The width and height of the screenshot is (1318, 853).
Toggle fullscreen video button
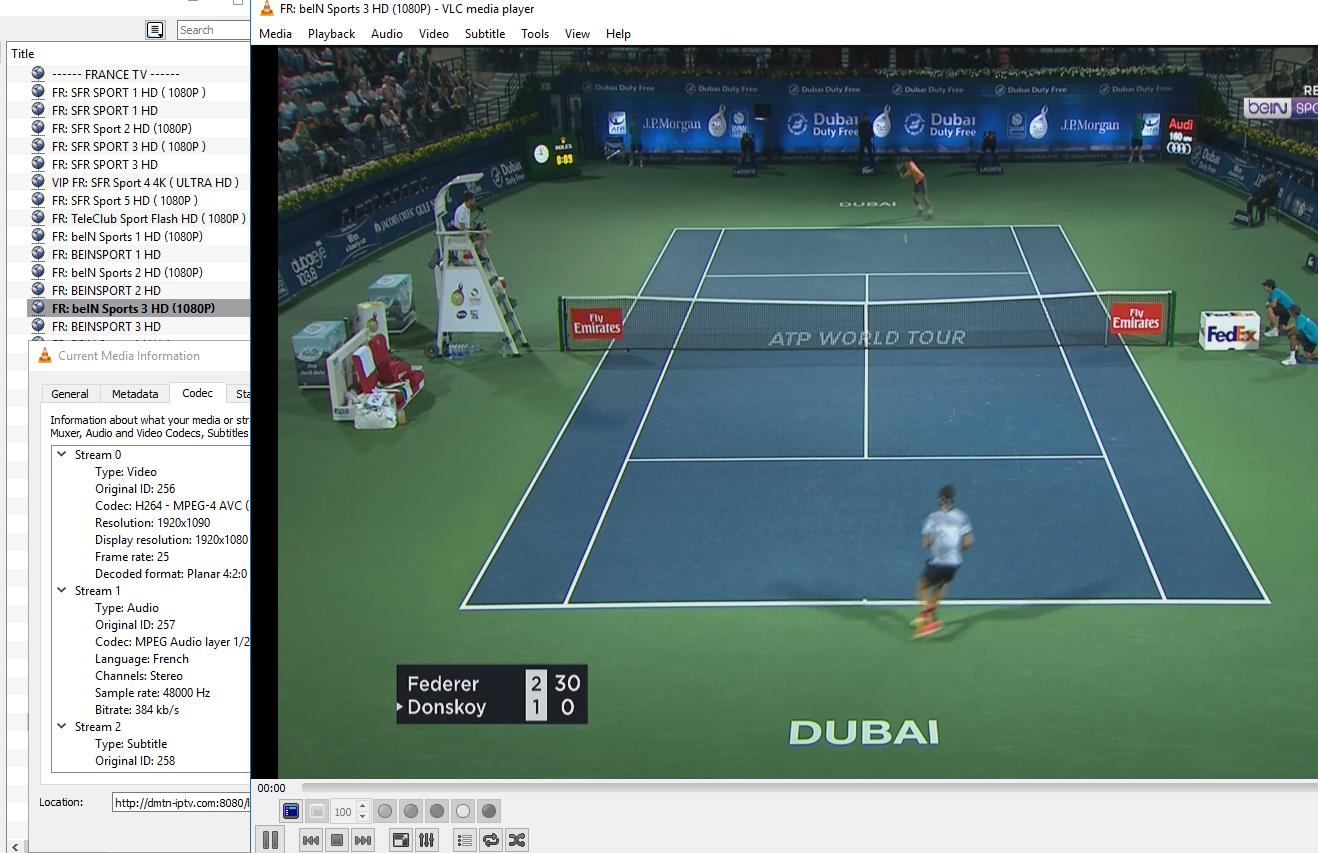400,840
